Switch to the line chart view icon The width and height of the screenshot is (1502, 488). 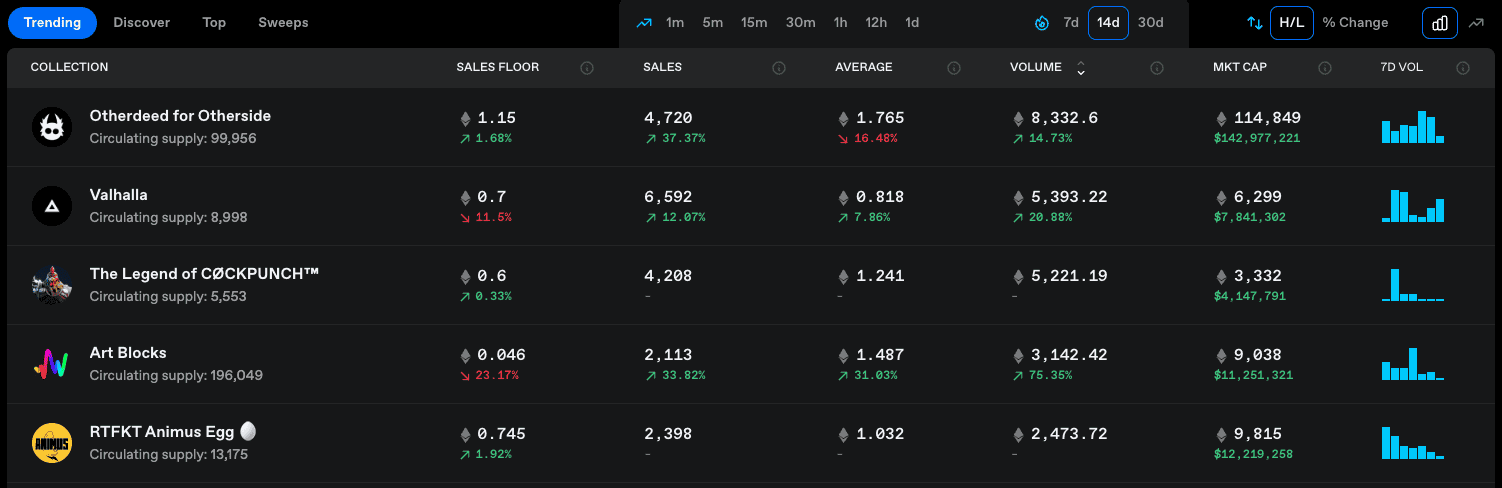pos(1476,23)
